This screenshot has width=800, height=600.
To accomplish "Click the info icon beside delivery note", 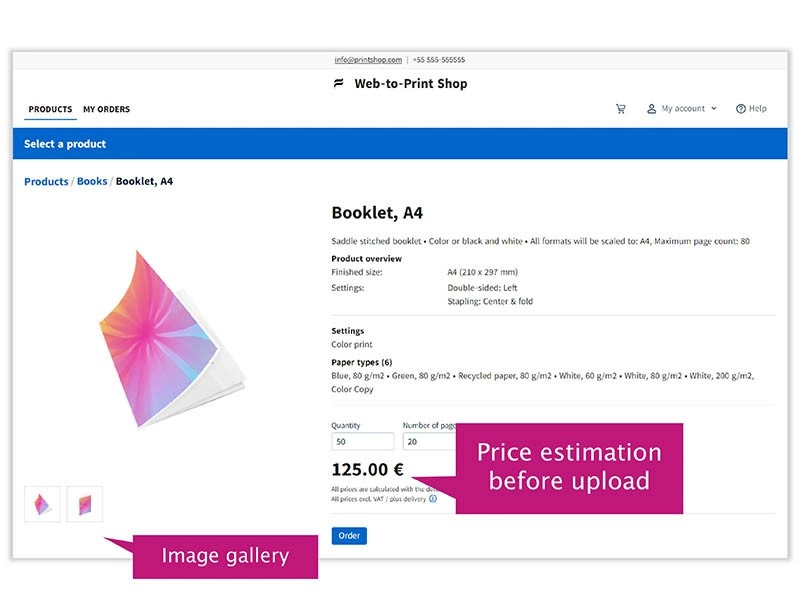I will (433, 498).
